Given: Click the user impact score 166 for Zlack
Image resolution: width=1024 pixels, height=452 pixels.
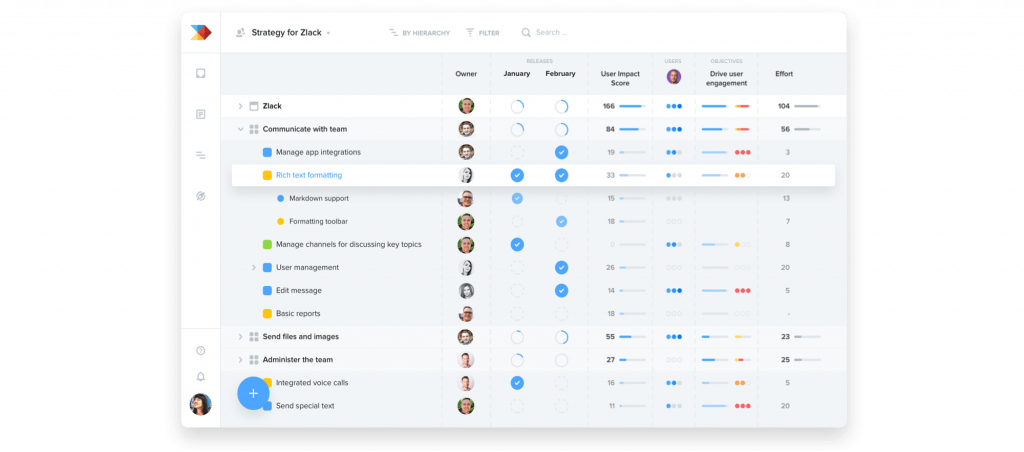Looking at the screenshot, I should (x=609, y=106).
